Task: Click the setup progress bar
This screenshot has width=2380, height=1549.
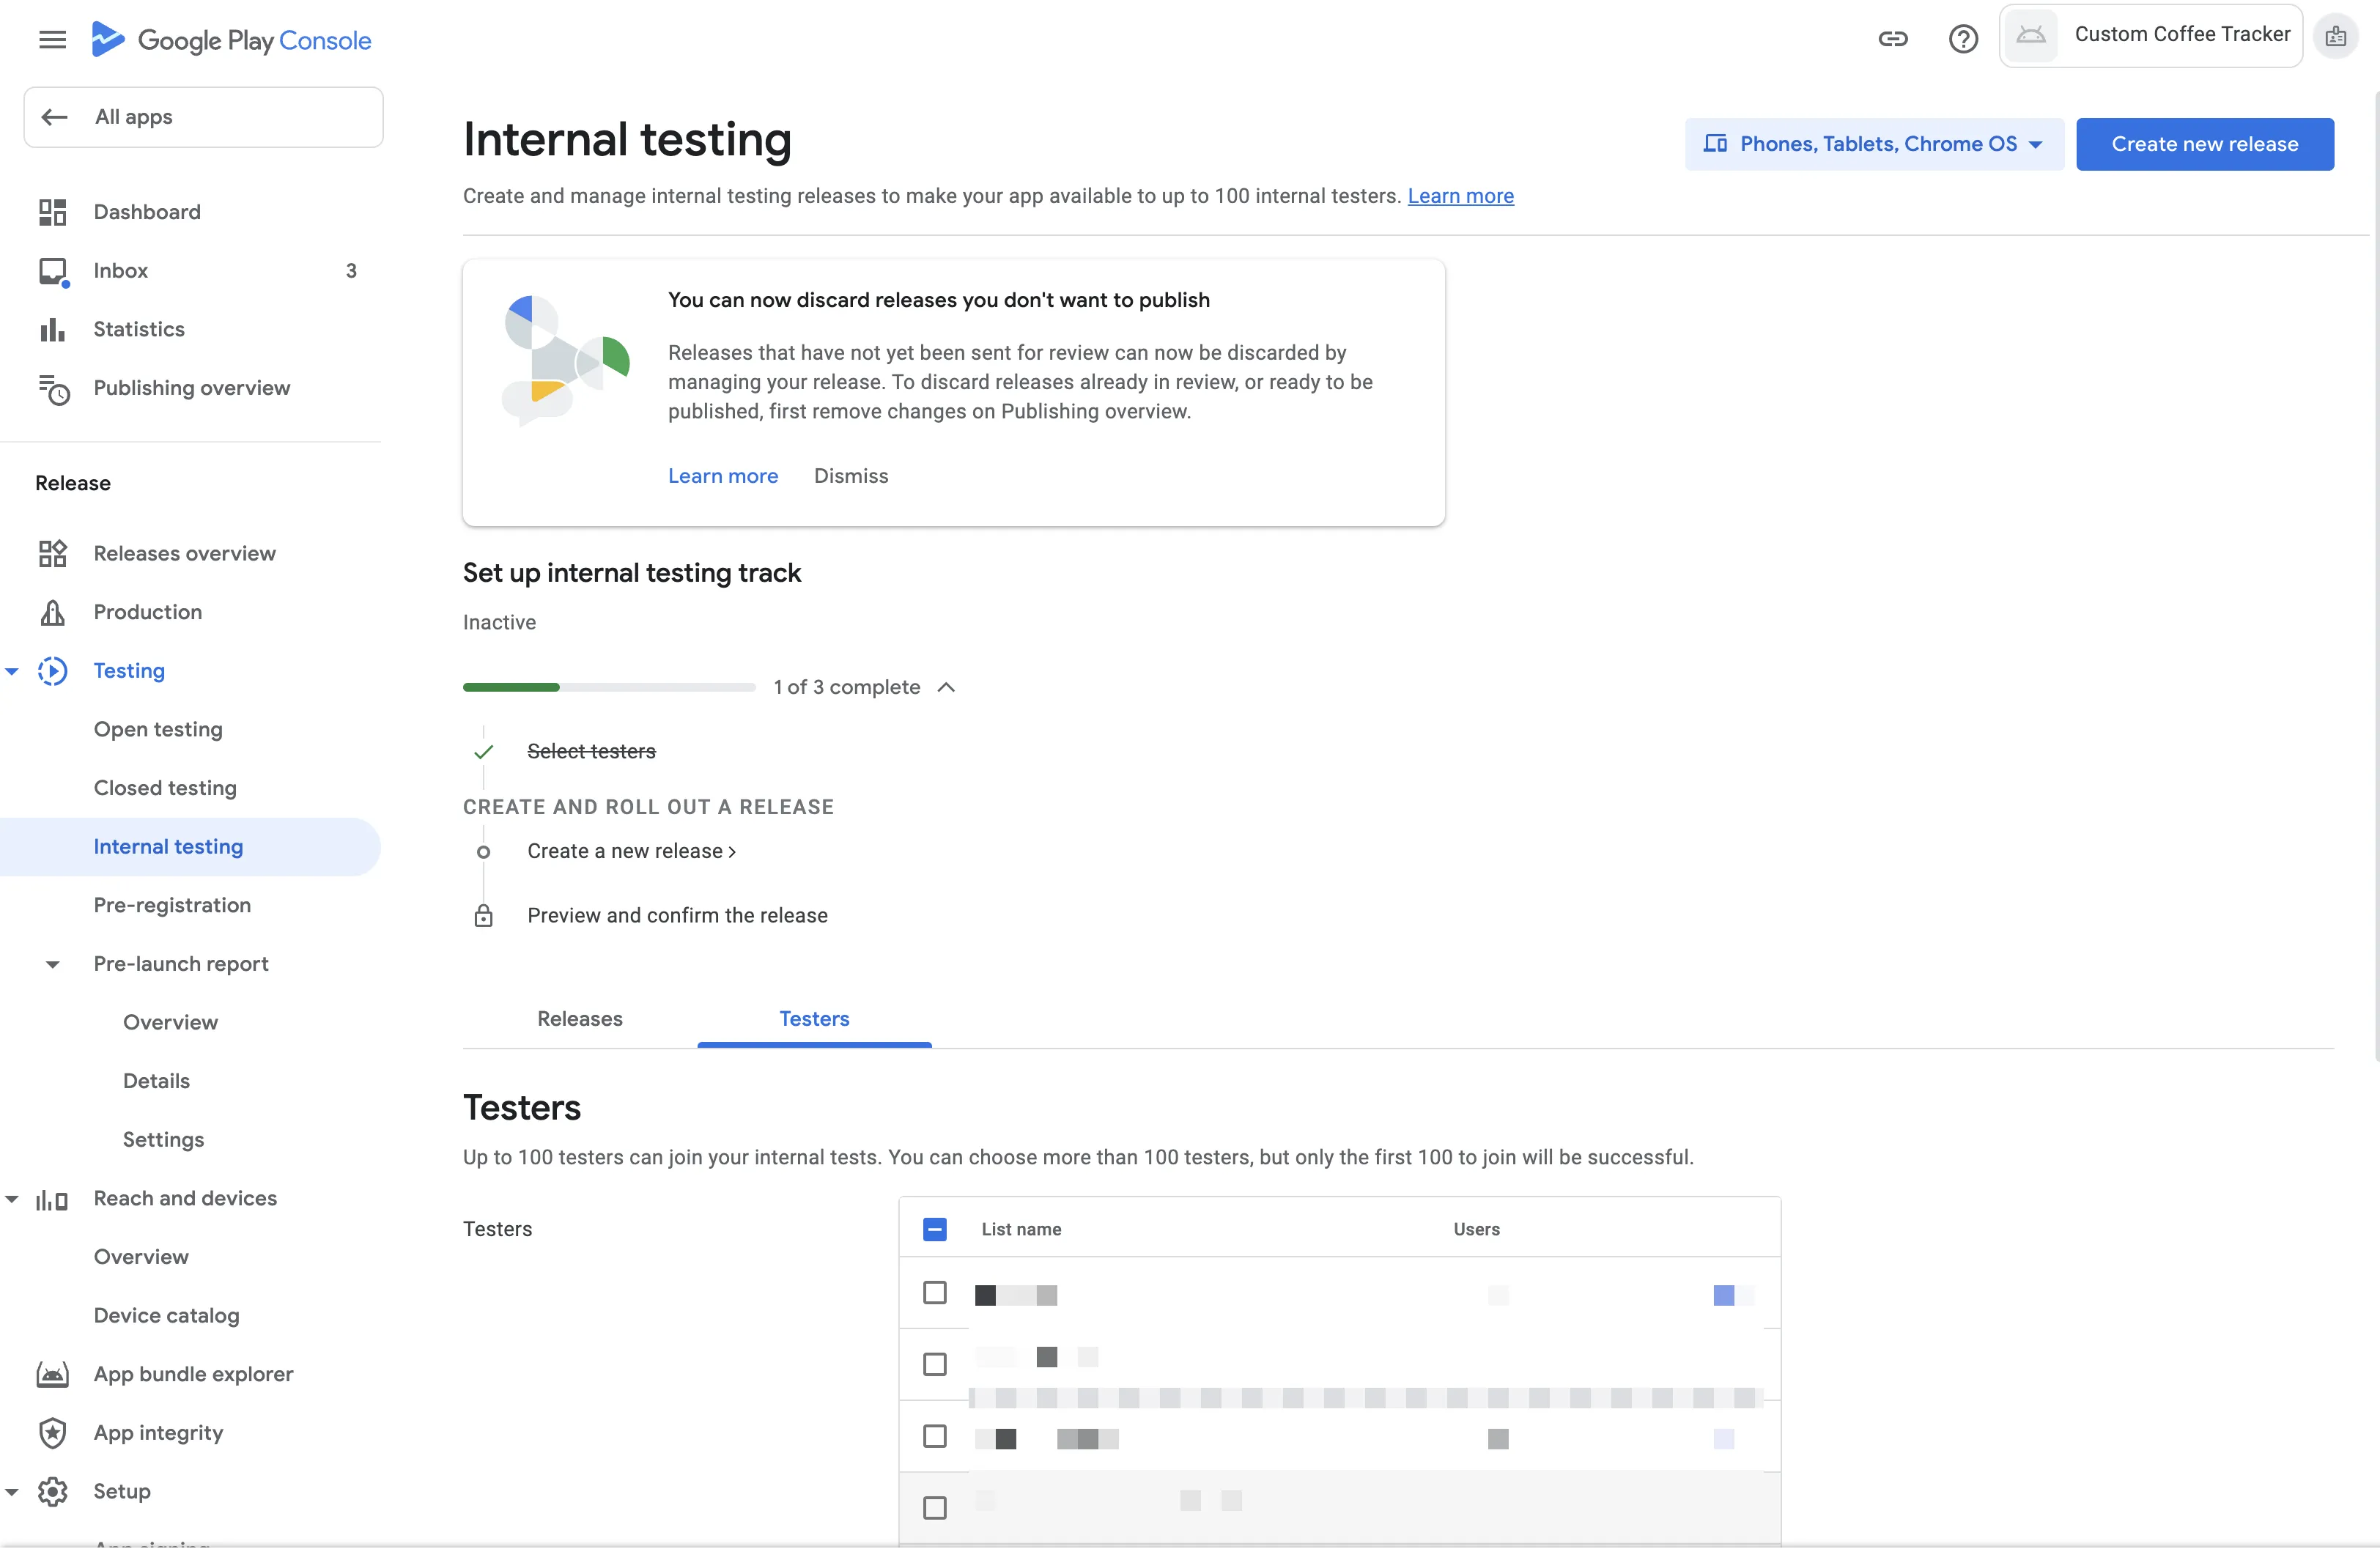Action: click(x=609, y=687)
